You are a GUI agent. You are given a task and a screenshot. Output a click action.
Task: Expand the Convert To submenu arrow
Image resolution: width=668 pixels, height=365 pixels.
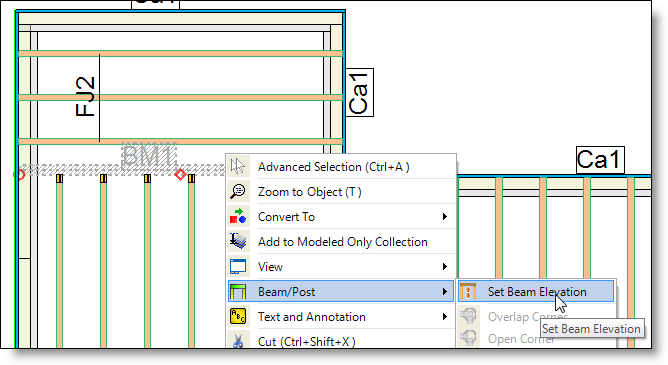tap(445, 217)
